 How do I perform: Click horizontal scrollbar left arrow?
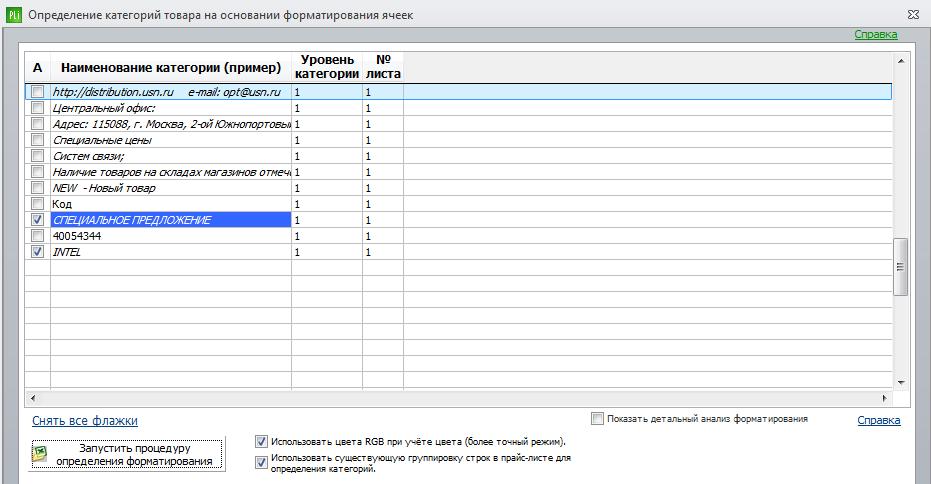pos(33,398)
